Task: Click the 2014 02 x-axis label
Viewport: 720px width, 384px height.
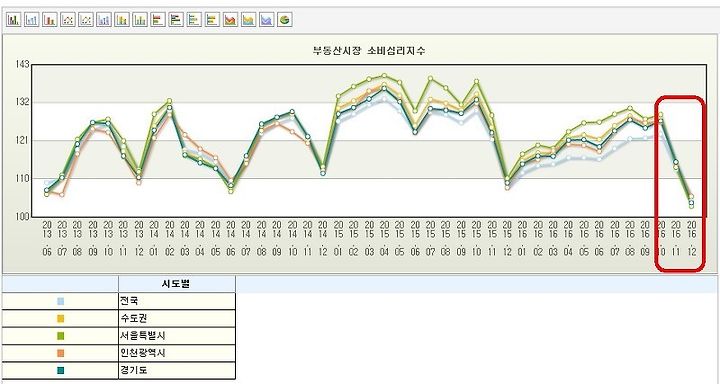Action: tap(169, 239)
